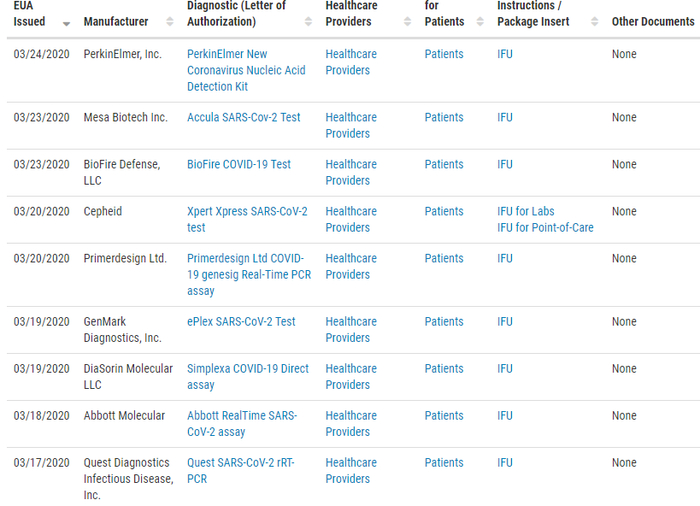Click the ePlex SARS-CoV-2 Test link

(x=241, y=321)
